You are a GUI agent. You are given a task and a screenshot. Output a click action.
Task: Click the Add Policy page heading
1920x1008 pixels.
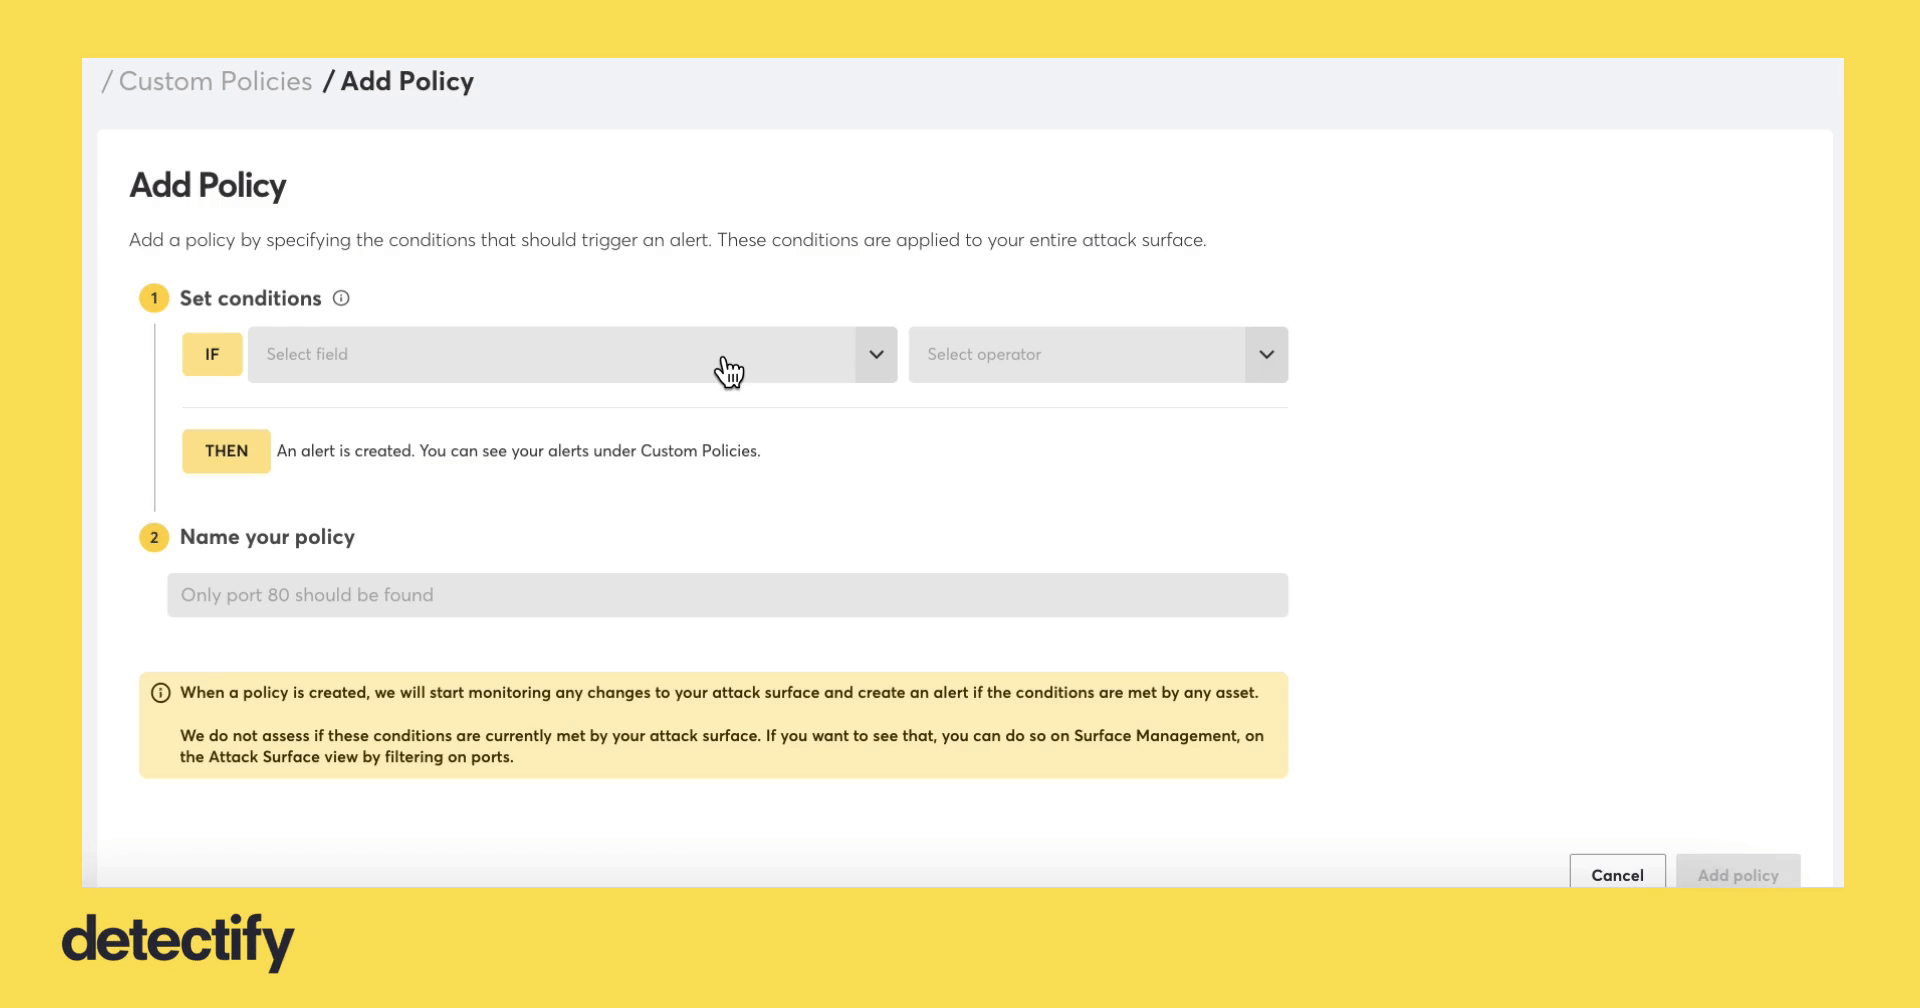coord(208,186)
